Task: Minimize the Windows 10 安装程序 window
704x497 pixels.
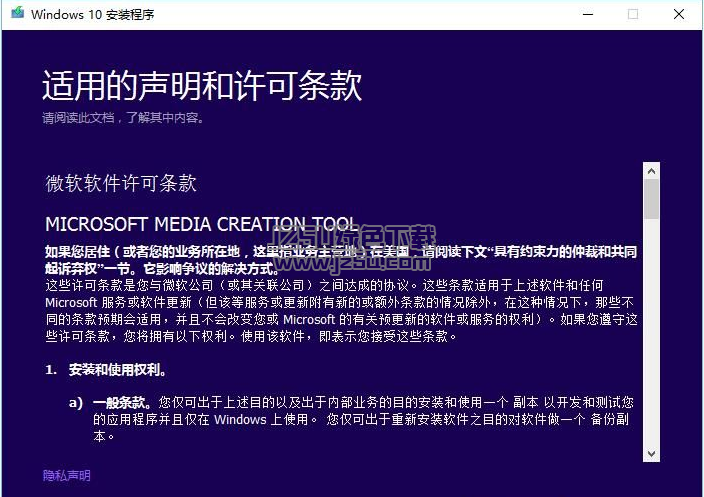Action: click(x=588, y=14)
